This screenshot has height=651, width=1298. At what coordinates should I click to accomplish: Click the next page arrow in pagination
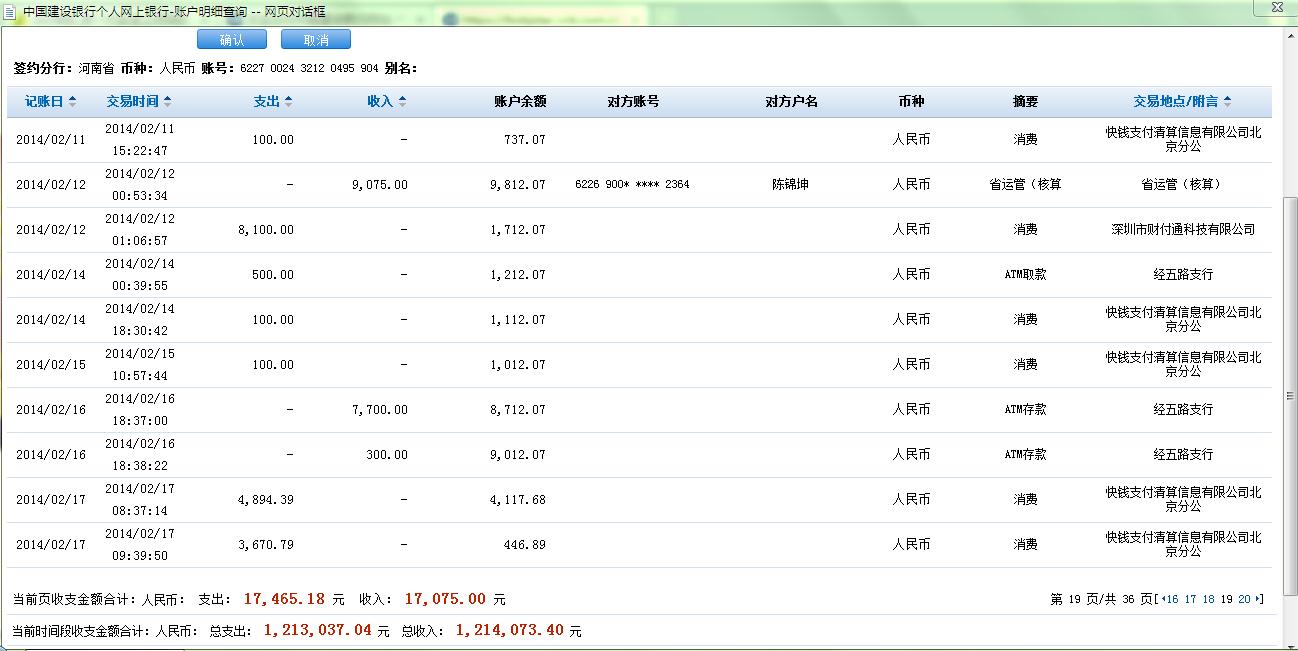pyautogui.click(x=1259, y=600)
